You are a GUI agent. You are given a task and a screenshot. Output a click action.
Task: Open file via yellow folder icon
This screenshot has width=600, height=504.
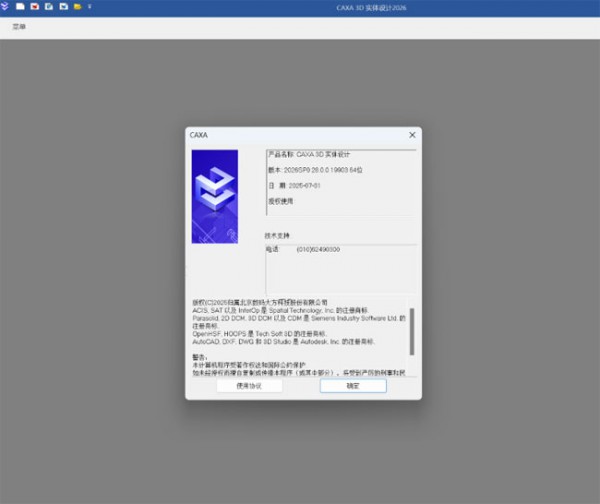77,7
